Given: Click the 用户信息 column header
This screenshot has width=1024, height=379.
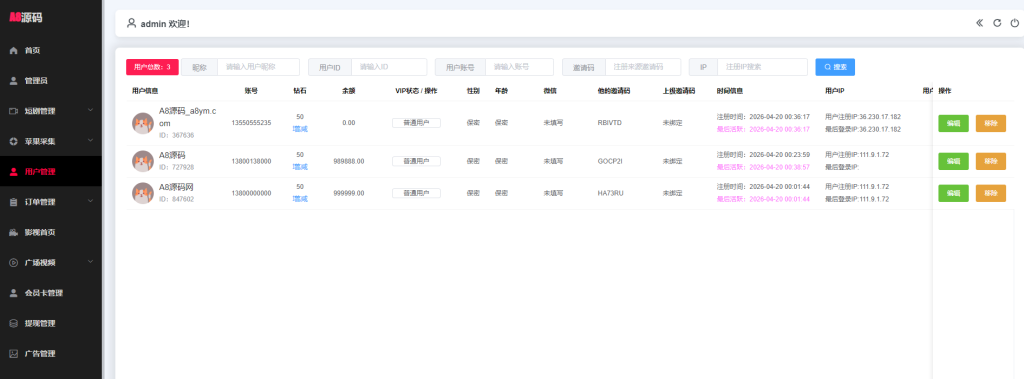Looking at the screenshot, I should (x=145, y=91).
